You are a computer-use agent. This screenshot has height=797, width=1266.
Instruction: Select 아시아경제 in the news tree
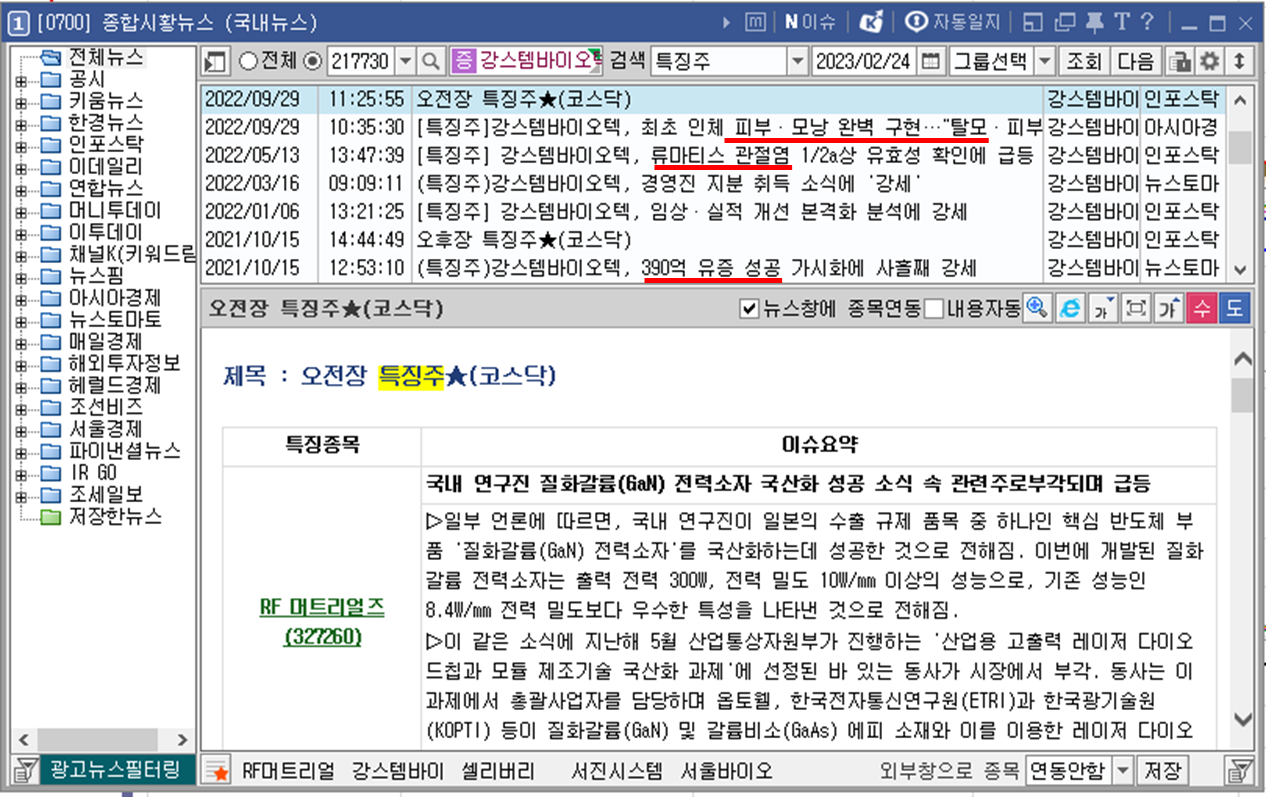114,298
